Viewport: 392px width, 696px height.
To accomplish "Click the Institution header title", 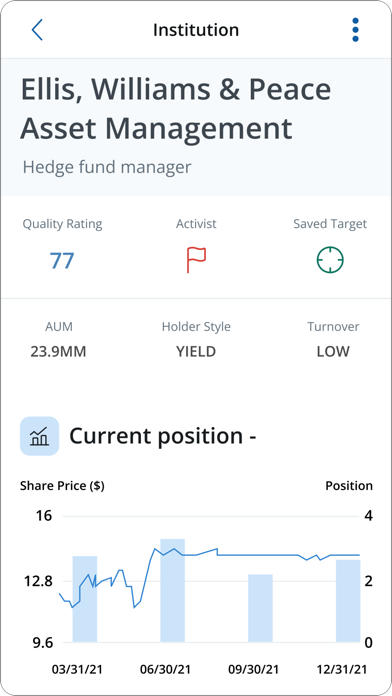I will click(x=196, y=30).
